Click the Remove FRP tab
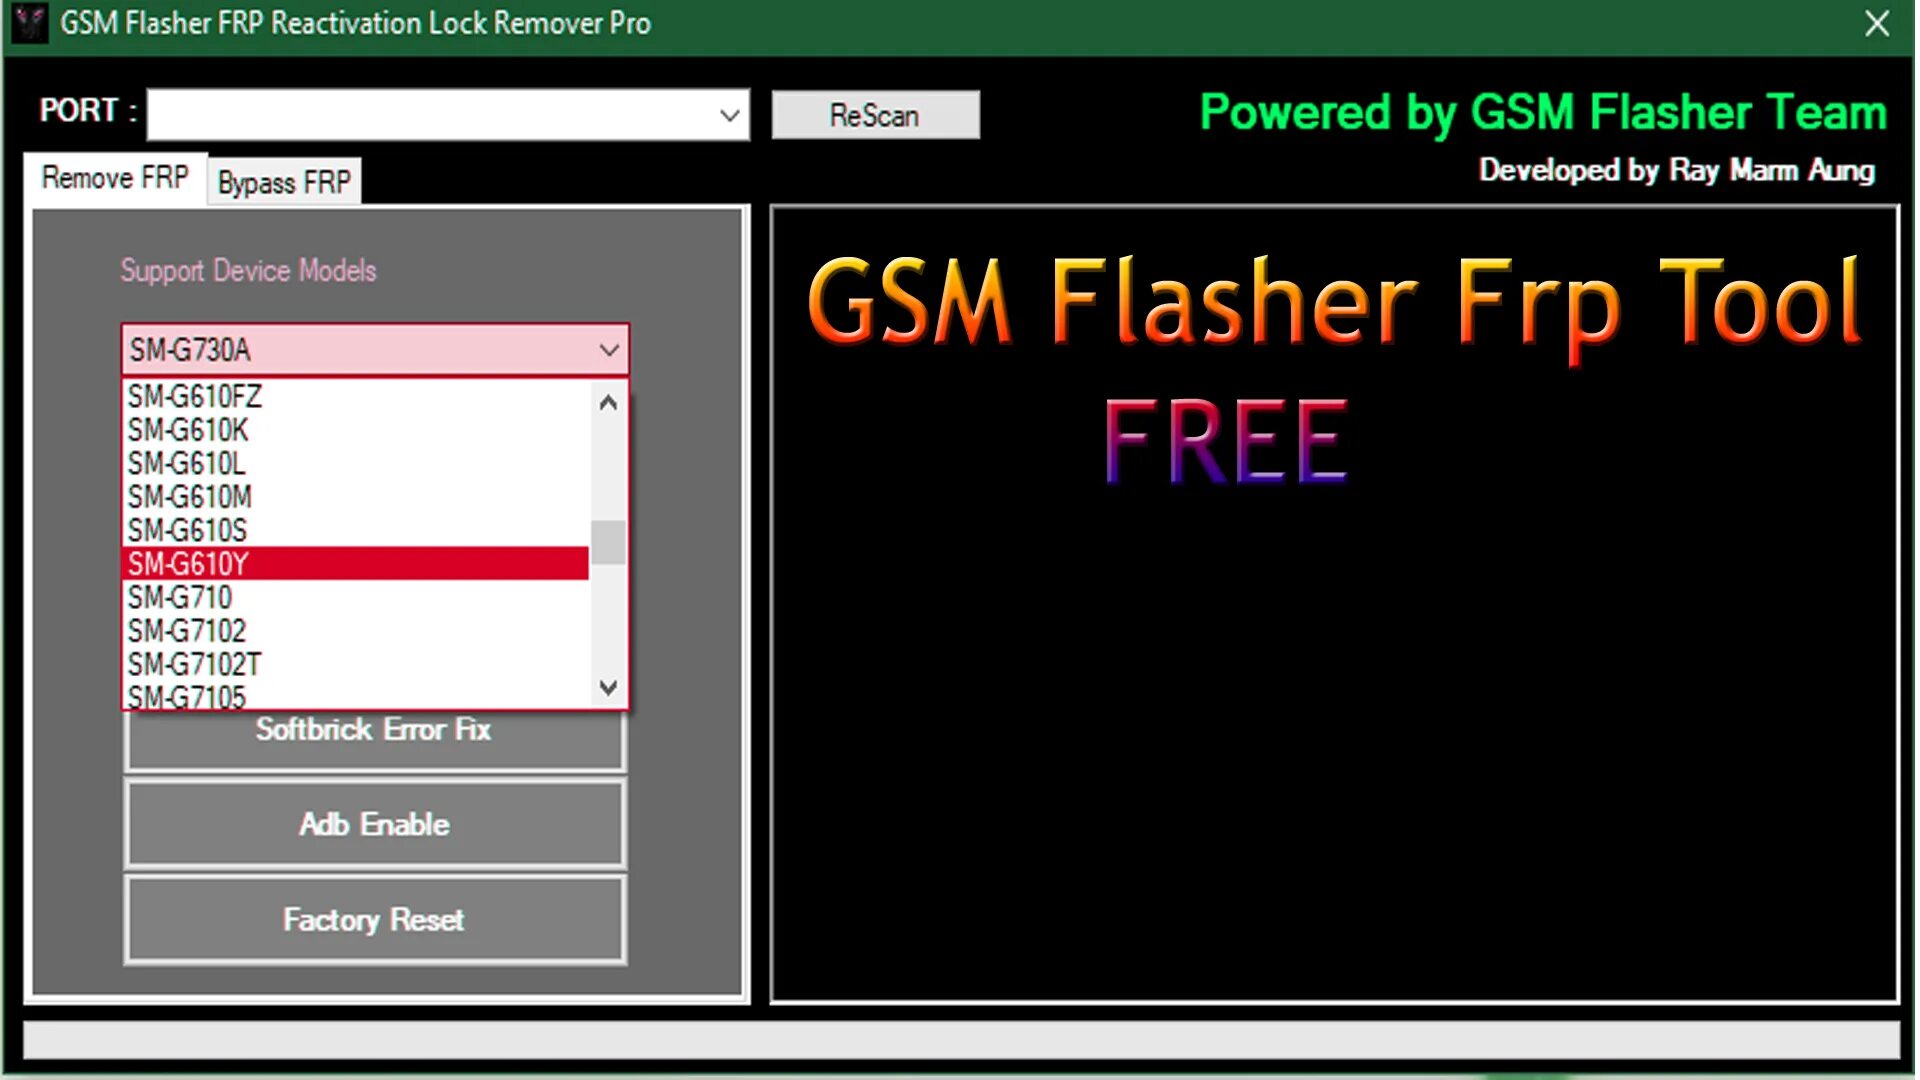Screen dimensions: 1920x1080 (113, 179)
